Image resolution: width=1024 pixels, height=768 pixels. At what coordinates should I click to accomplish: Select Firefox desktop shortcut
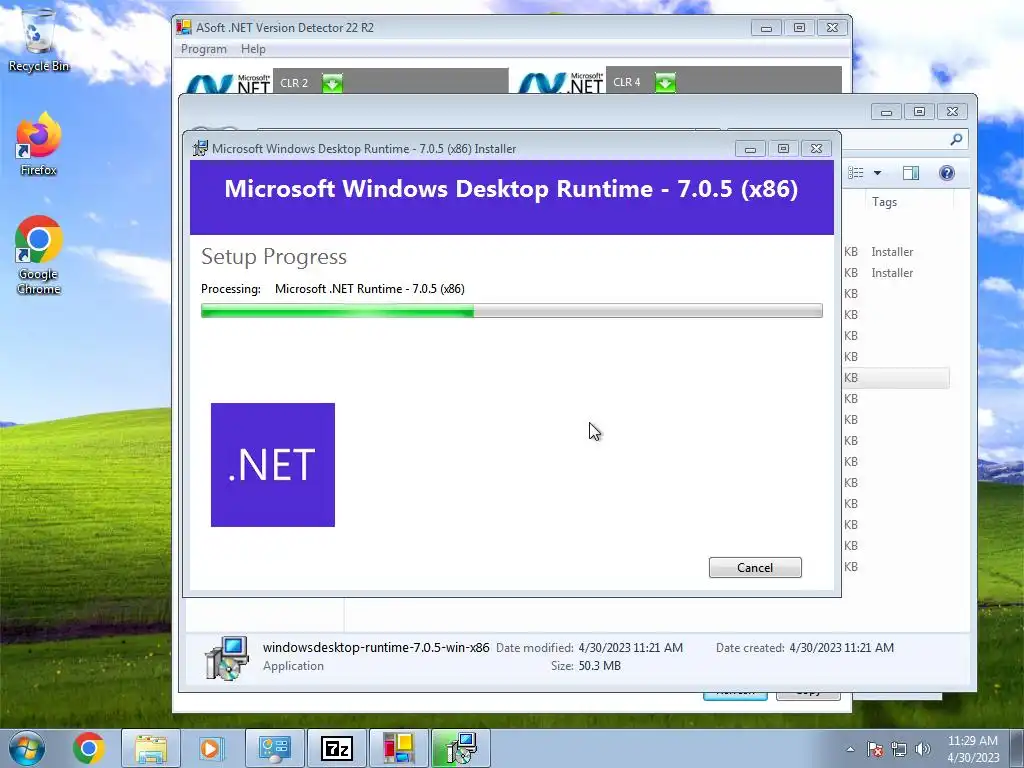pyautogui.click(x=39, y=144)
